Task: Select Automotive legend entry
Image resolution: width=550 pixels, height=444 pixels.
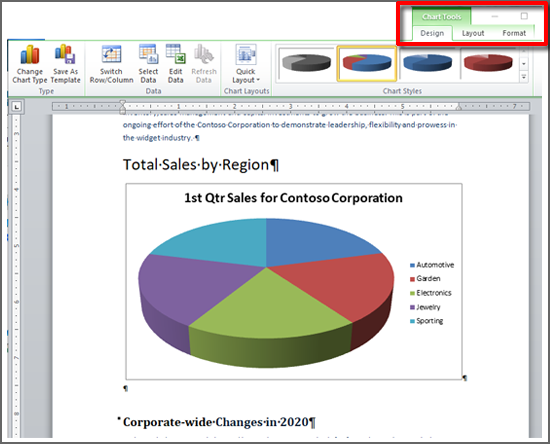Action: (x=432, y=265)
